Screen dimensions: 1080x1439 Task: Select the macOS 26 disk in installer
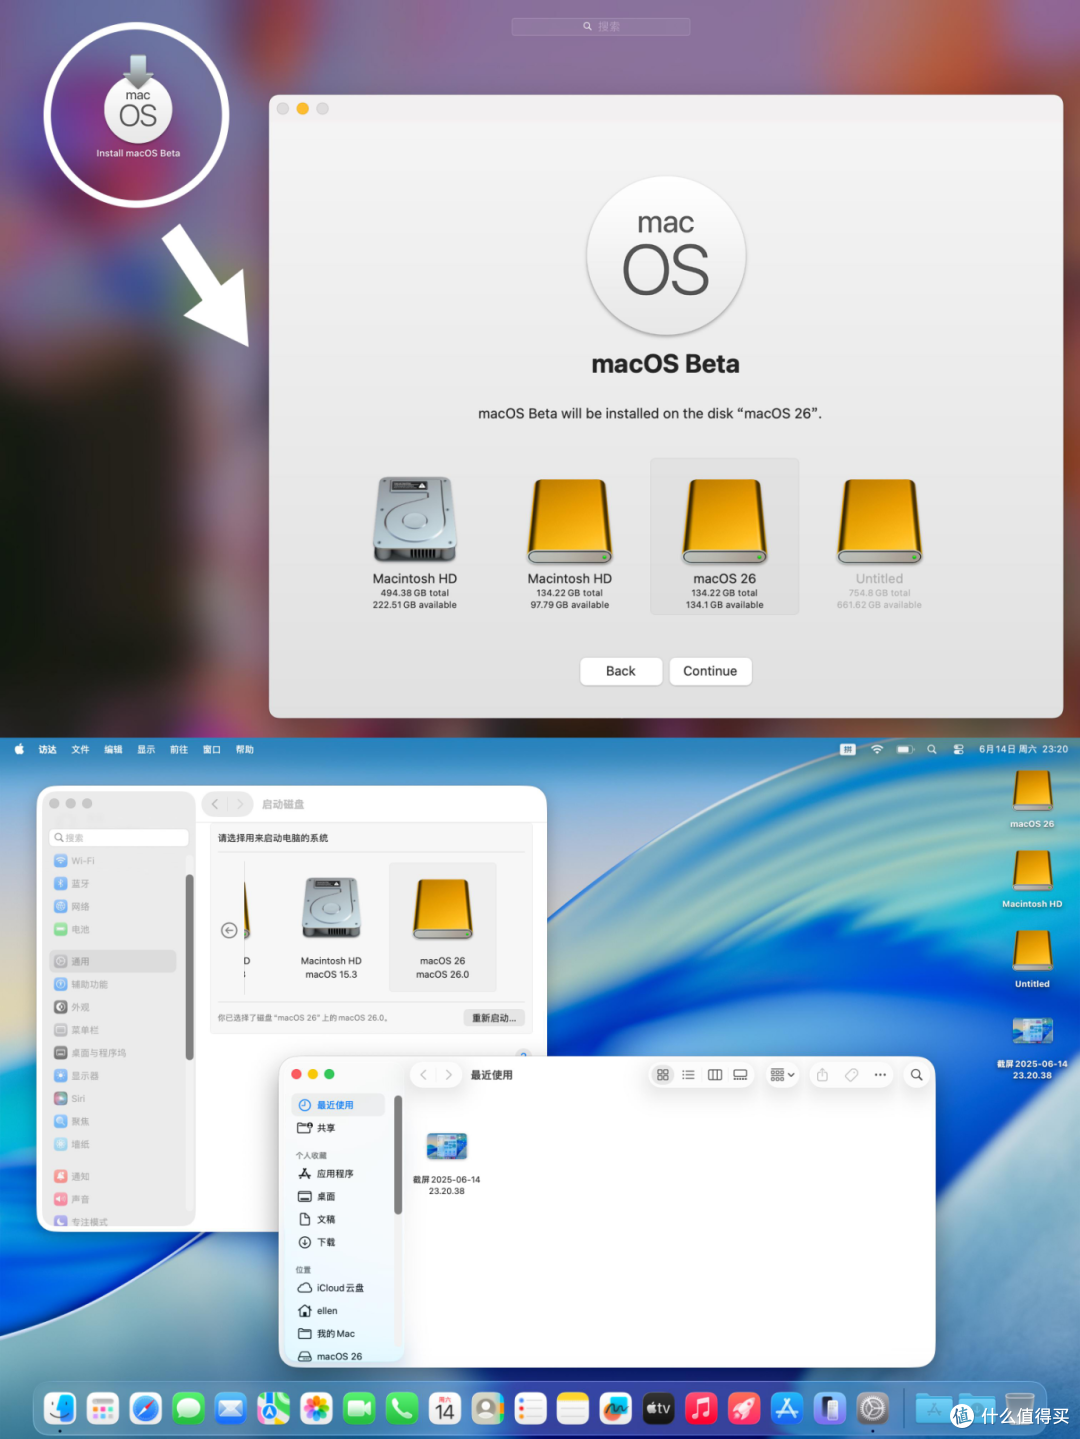coord(724,537)
